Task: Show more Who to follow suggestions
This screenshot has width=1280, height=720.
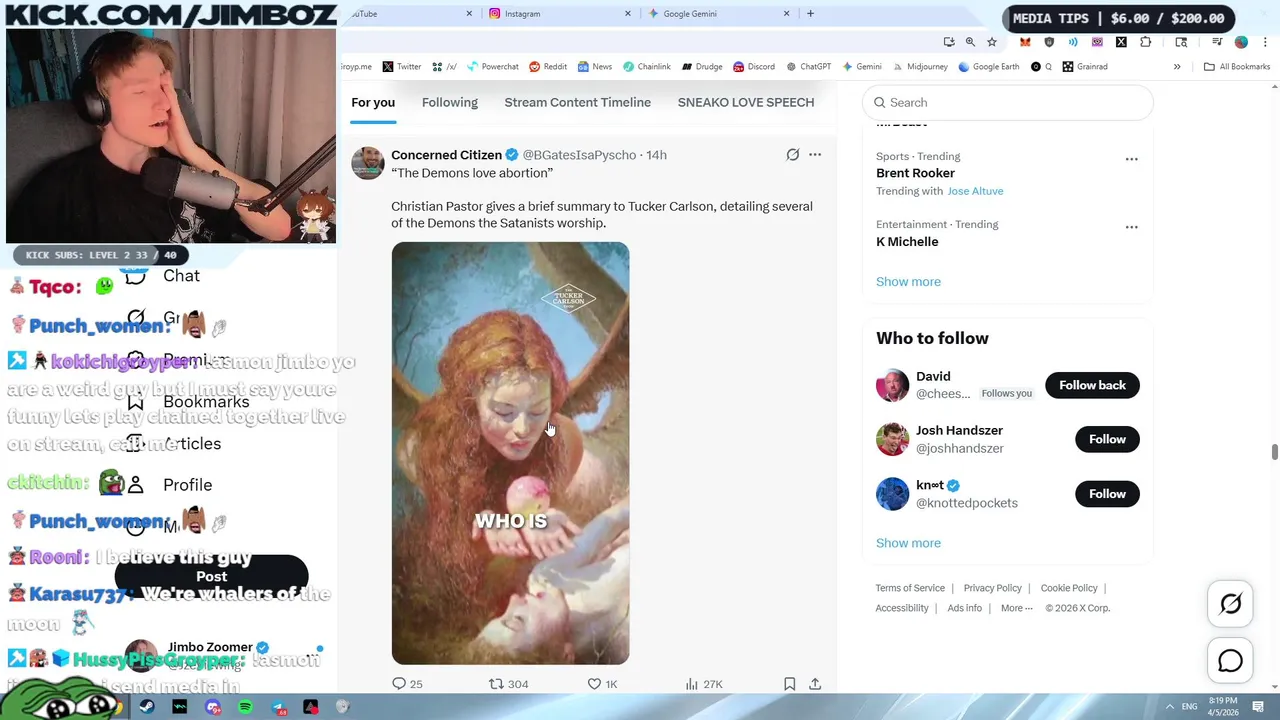Action: [908, 543]
